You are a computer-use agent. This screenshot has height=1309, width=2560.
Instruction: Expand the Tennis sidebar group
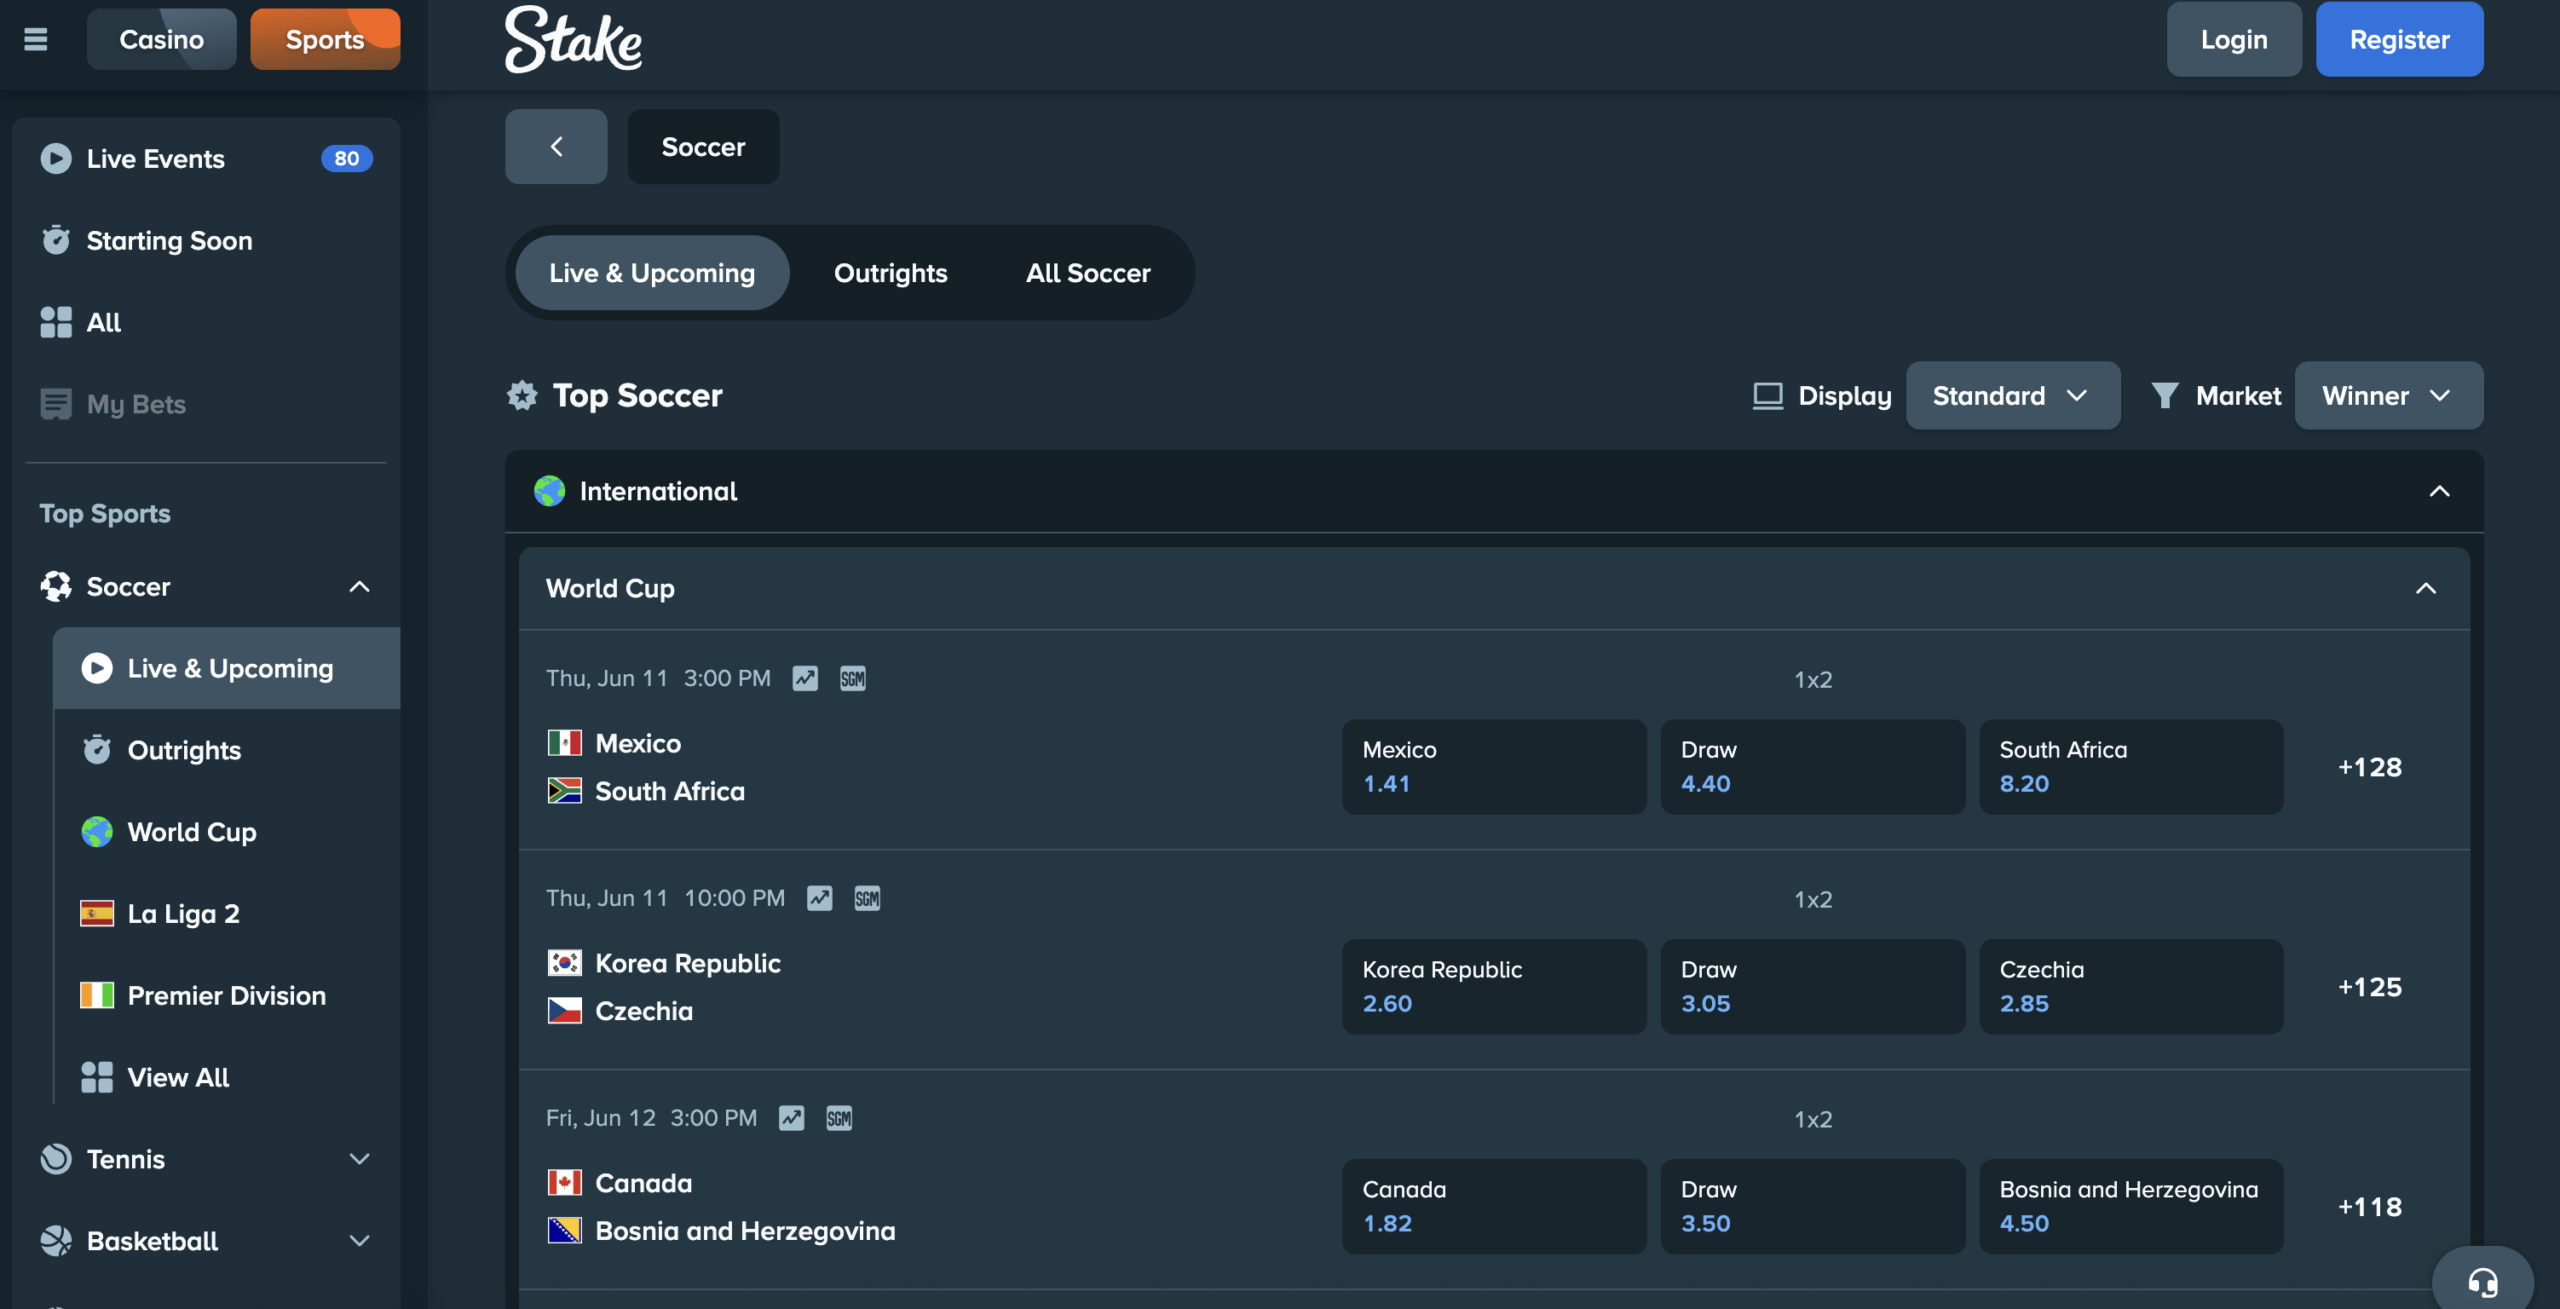click(360, 1159)
